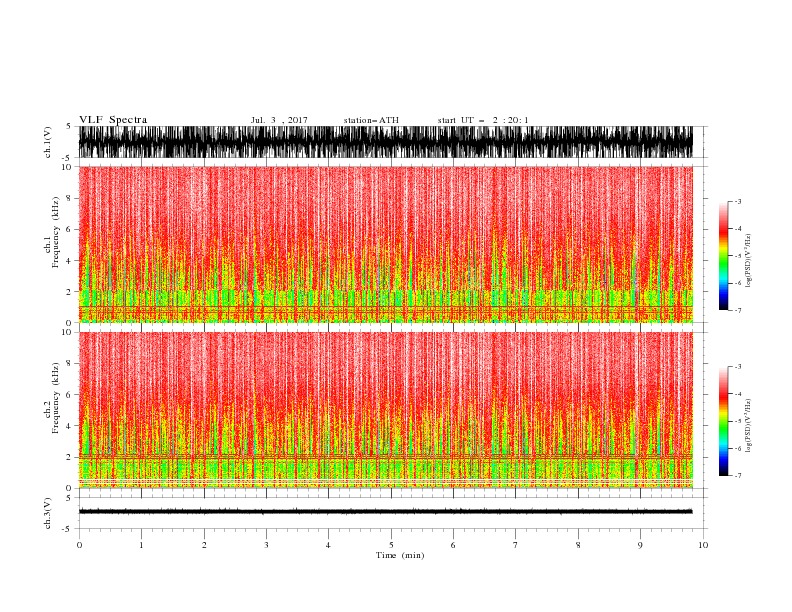Click the "-7" label on ch.1 color bar
The image size is (792, 612).
[x=738, y=310]
